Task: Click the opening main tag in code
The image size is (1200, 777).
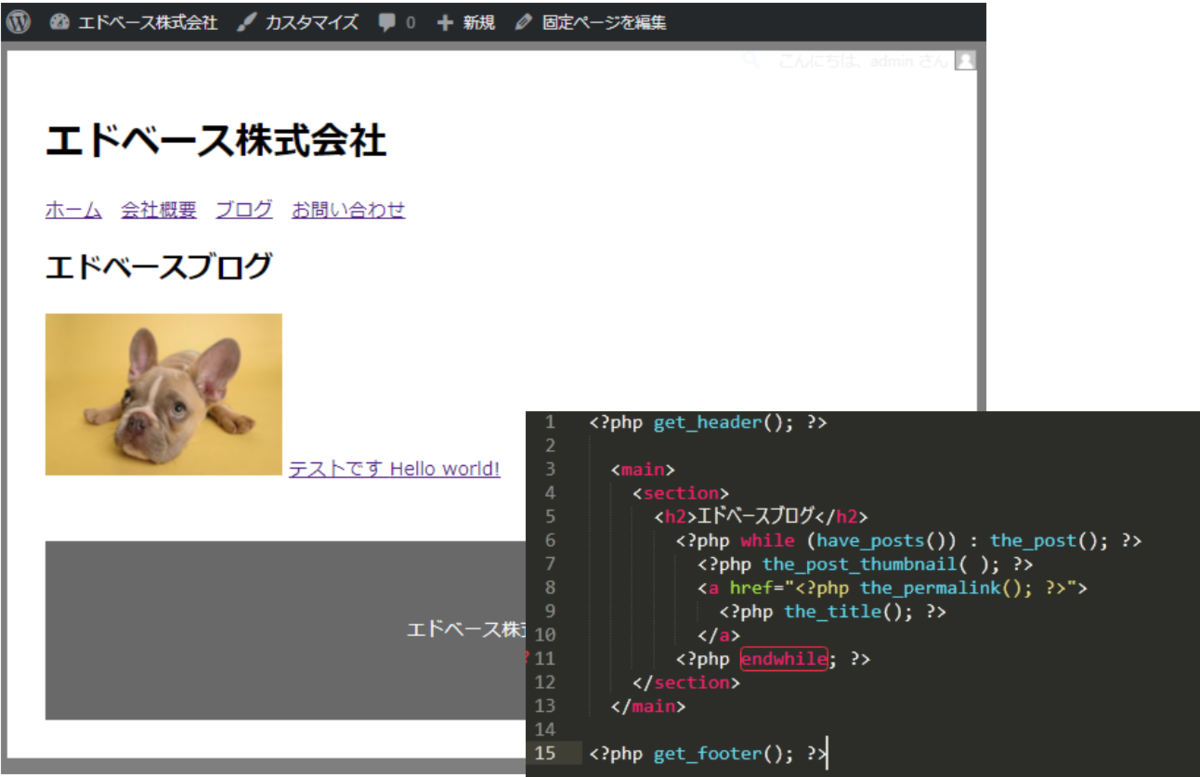Action: click(643, 469)
